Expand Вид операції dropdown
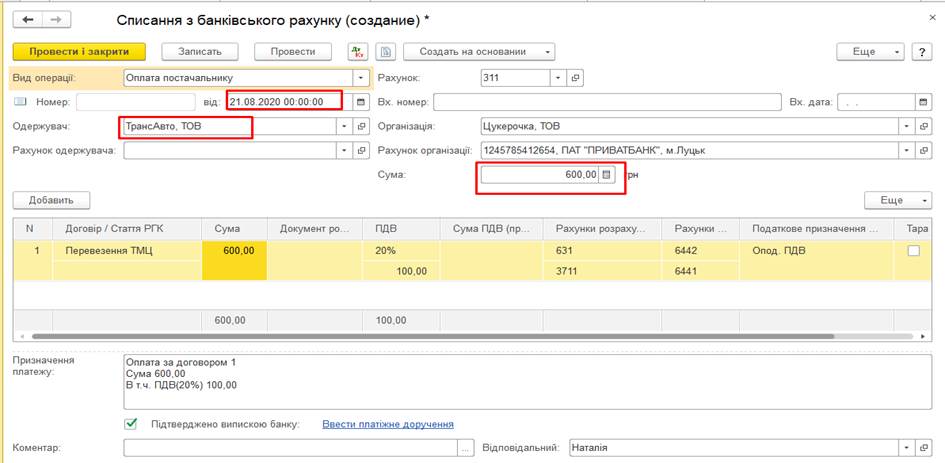Image resolution: width=945 pixels, height=463 pixels. coord(361,77)
